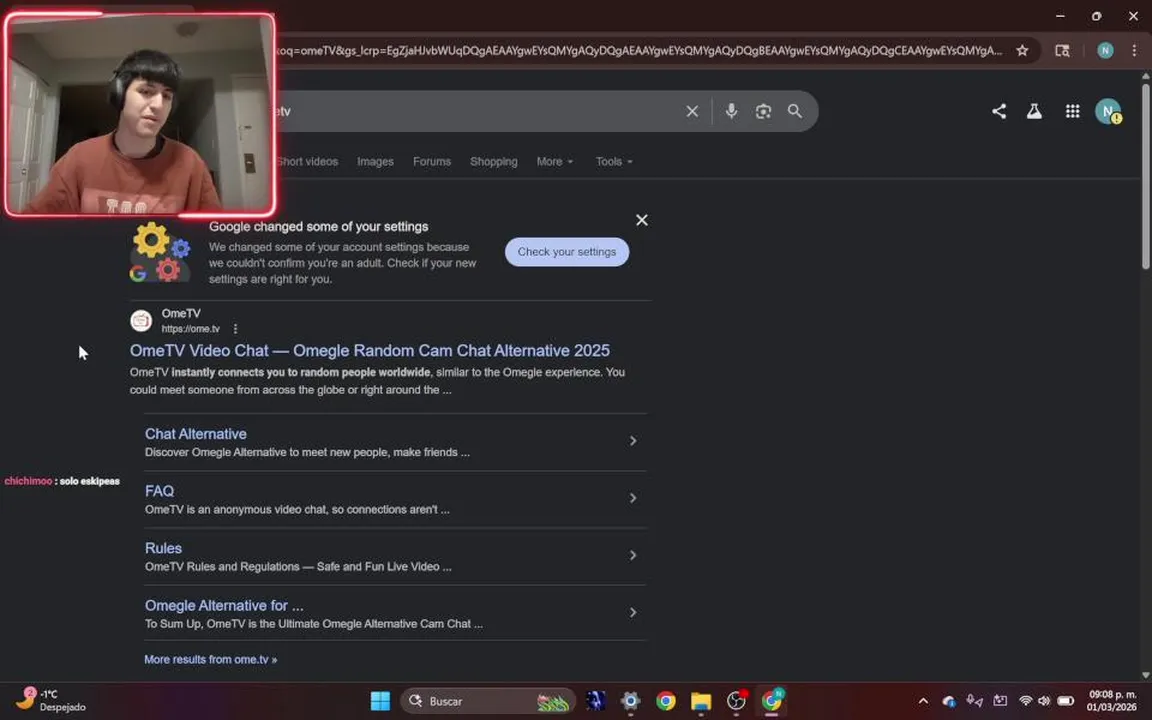The height and width of the screenshot is (720, 1152).
Task: Open the volume tray icon
Action: tap(1044, 701)
